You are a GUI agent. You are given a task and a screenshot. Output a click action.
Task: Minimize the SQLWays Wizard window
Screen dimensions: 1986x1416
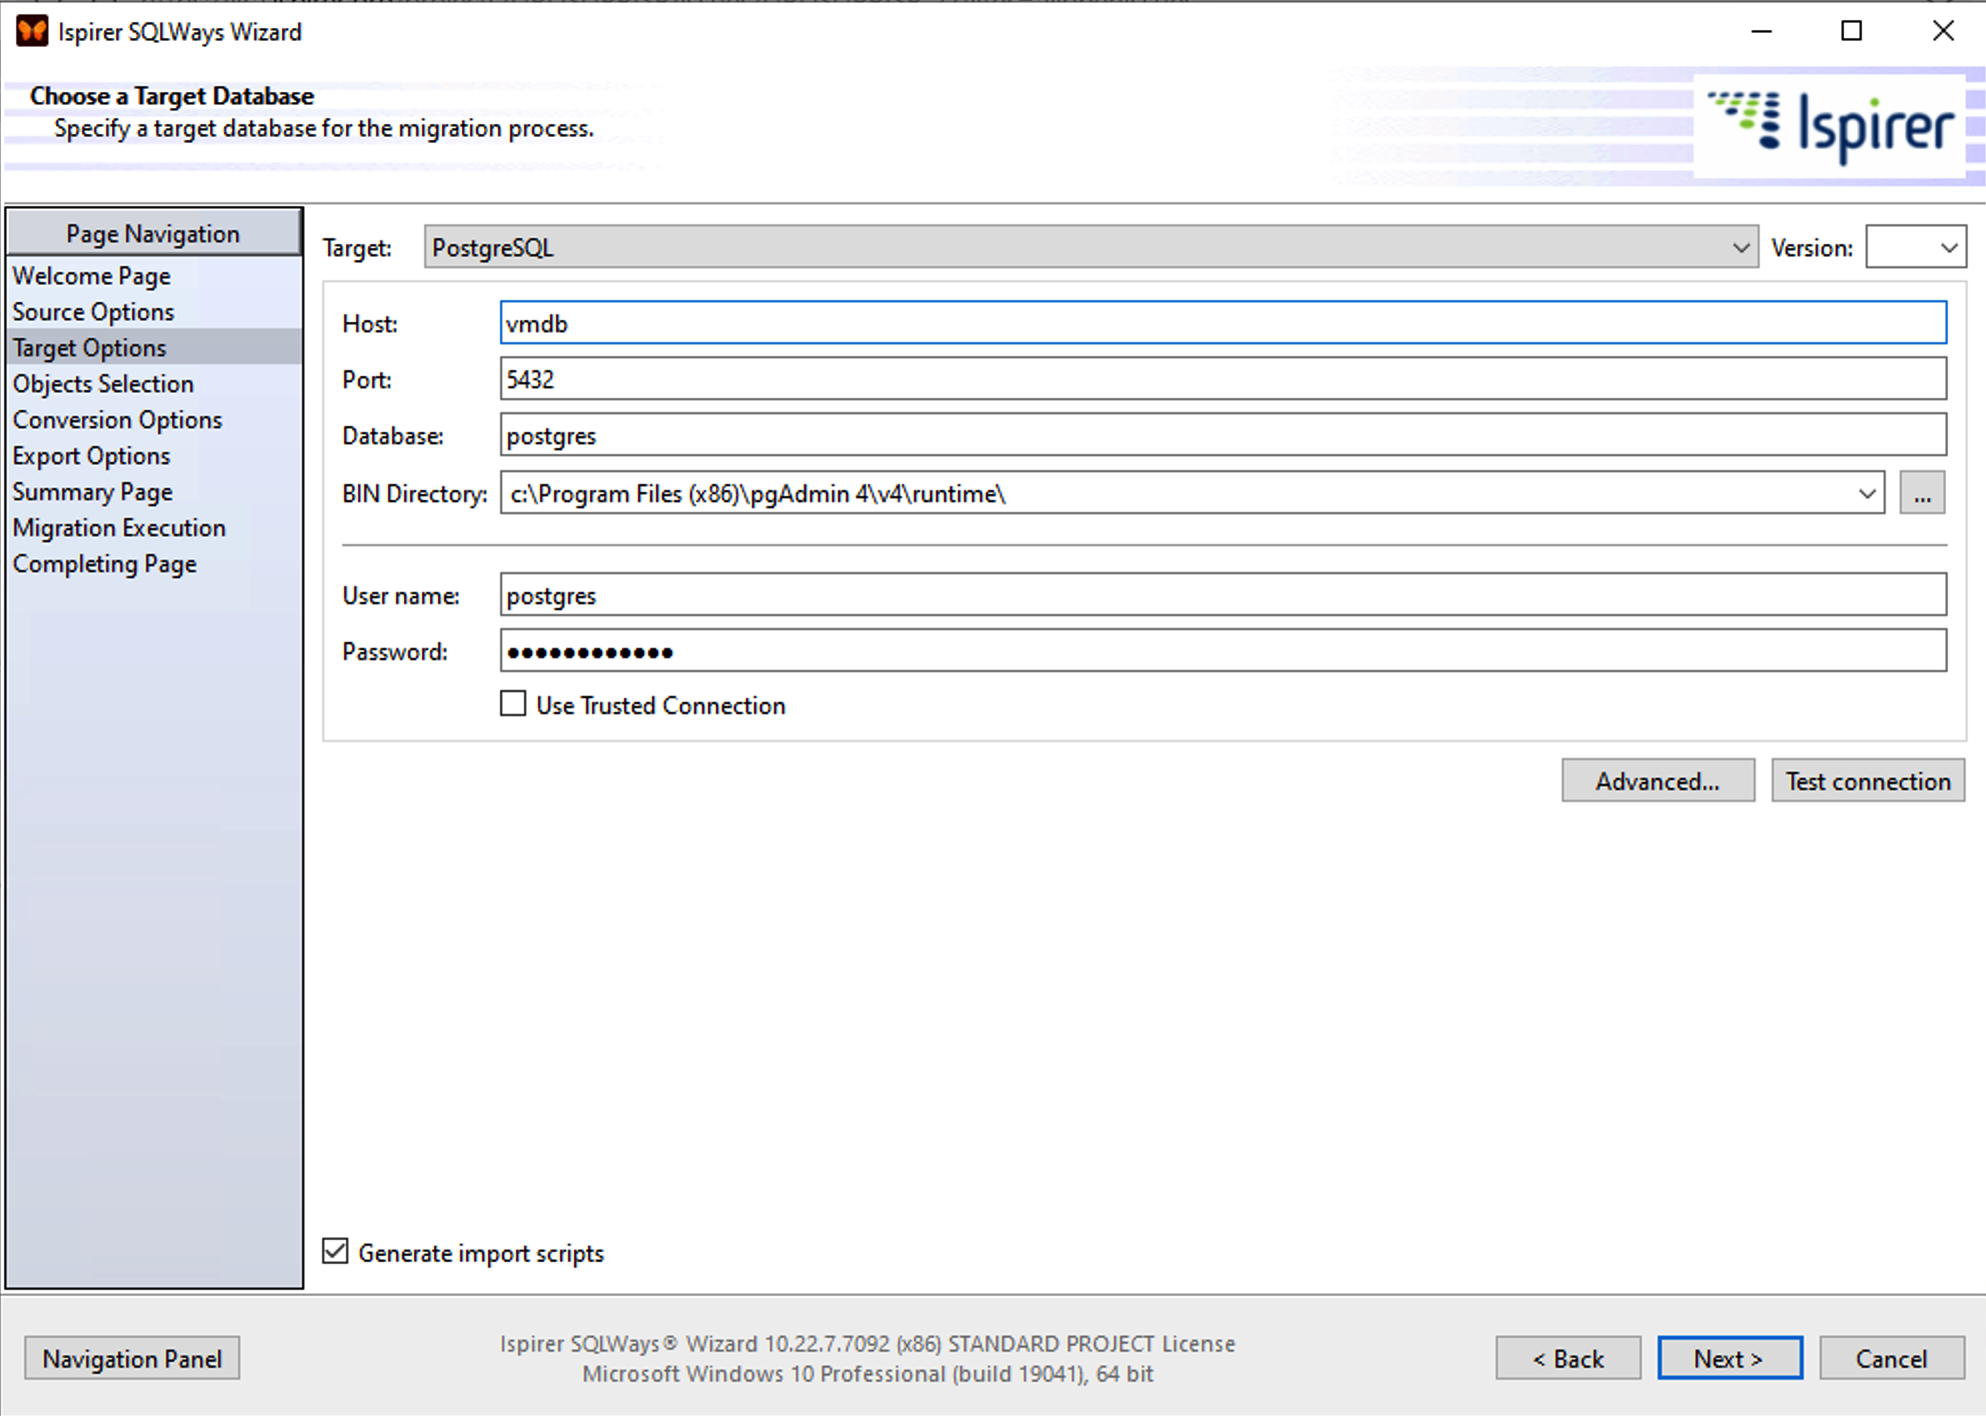coord(1761,31)
